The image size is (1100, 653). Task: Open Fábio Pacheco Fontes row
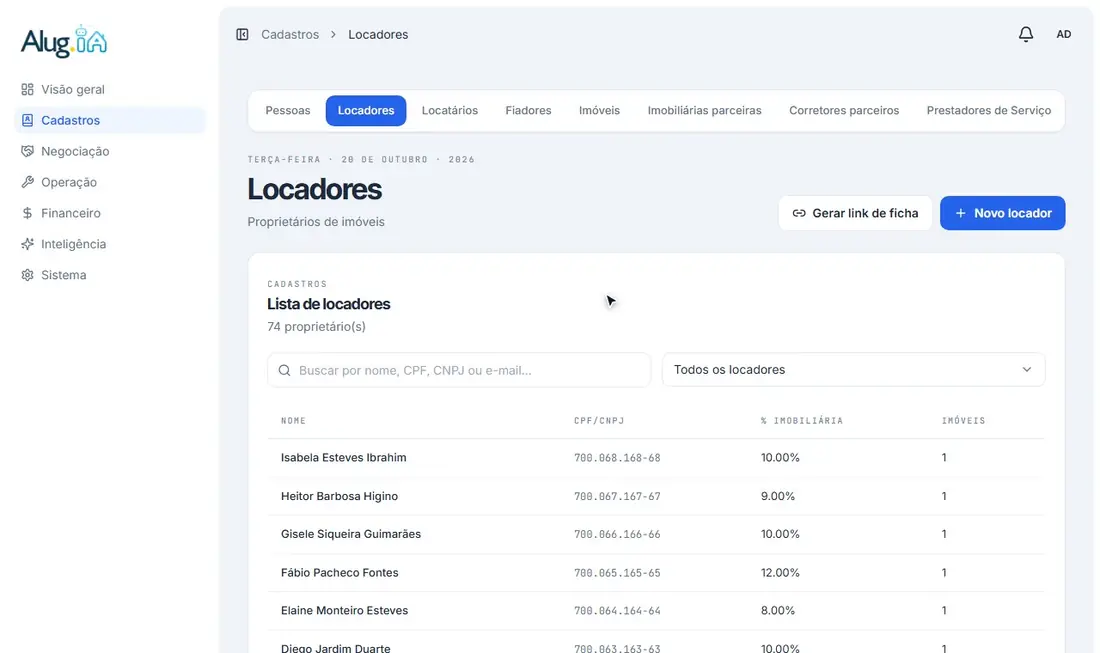coord(656,572)
